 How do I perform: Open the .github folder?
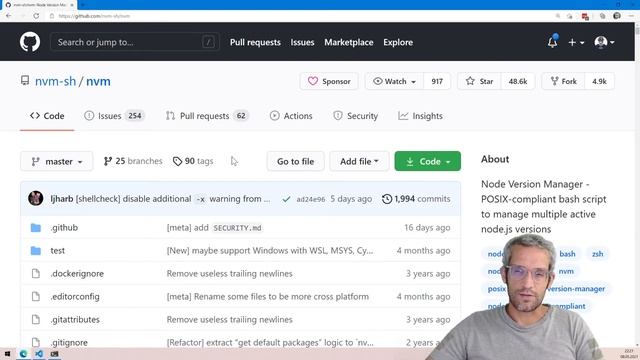(x=64, y=227)
